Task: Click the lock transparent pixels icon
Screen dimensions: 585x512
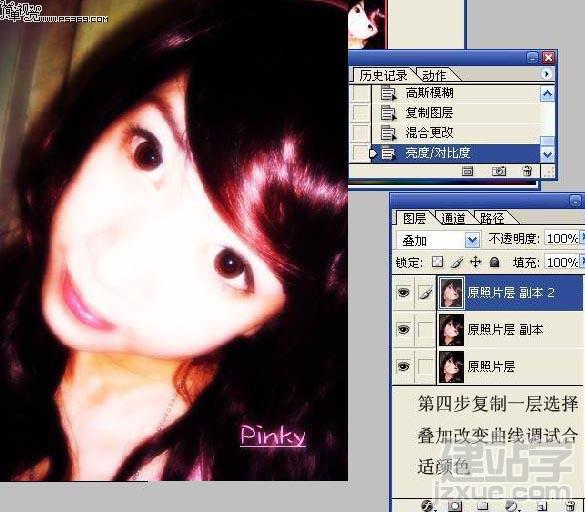Action: (x=437, y=262)
